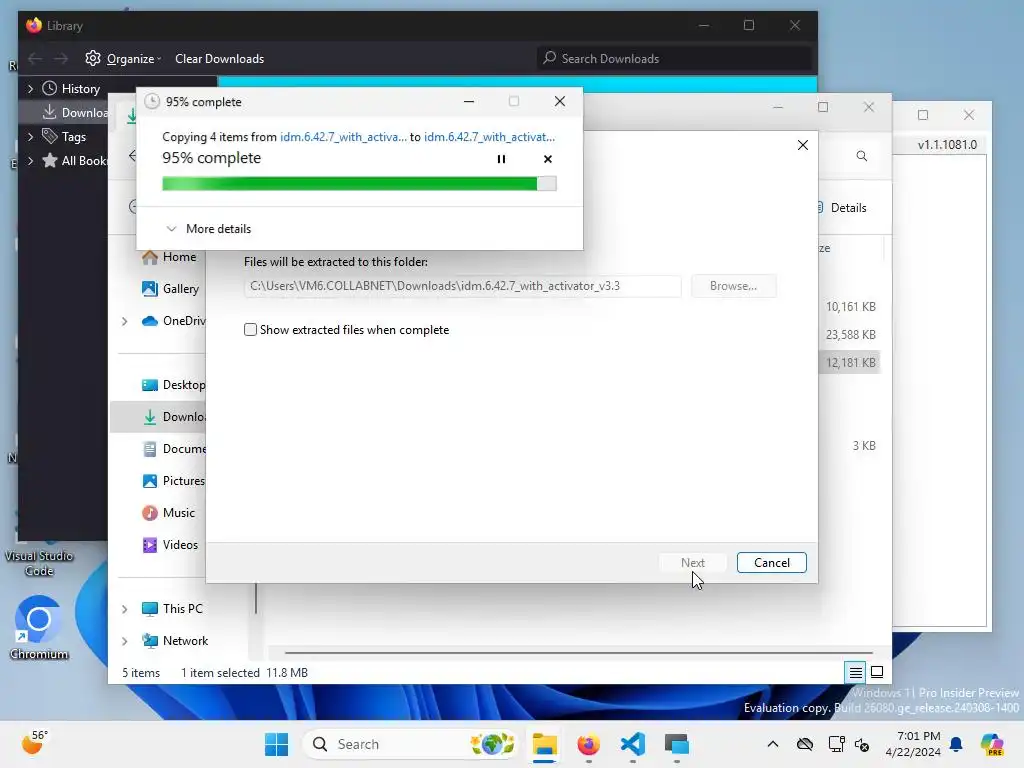Open Gallery in File Explorer sidebar
Image resolution: width=1024 pixels, height=768 pixels.
tap(170, 289)
